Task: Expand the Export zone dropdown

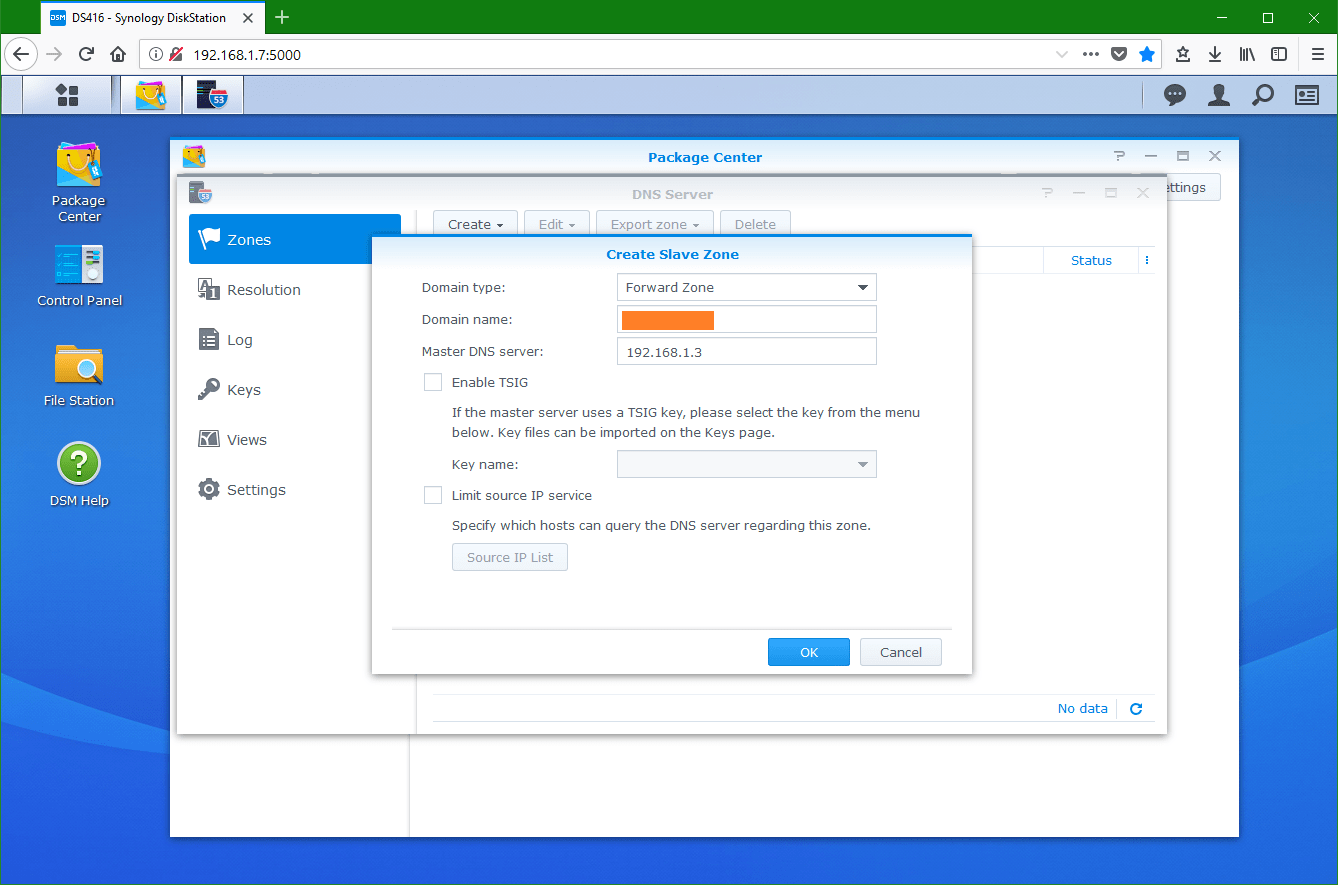Action: point(655,224)
